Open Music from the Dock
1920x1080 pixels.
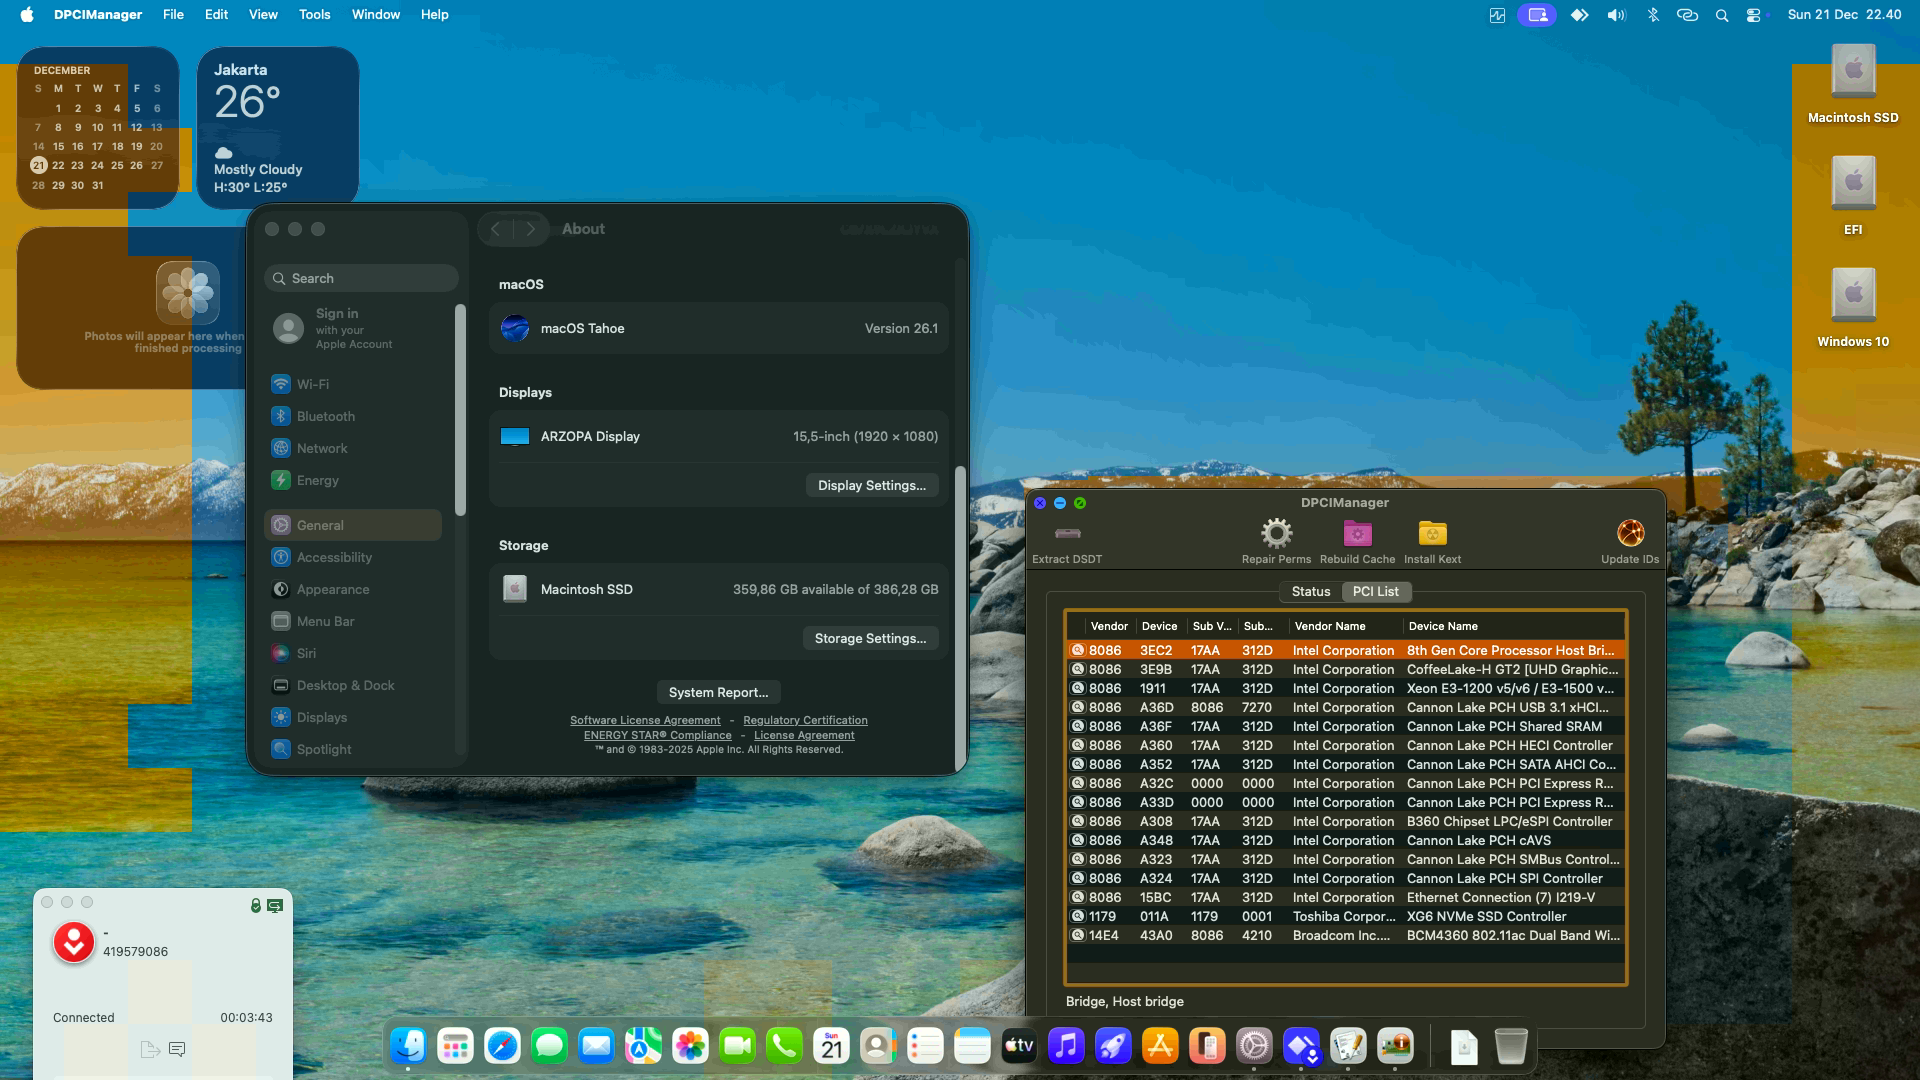(x=1066, y=1046)
